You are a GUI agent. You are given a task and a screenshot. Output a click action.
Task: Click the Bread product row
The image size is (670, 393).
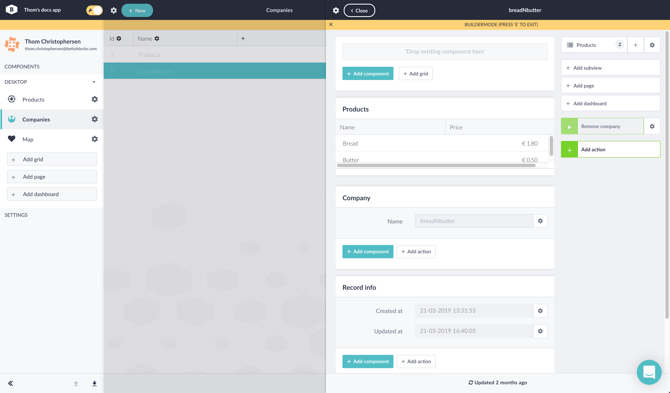442,144
